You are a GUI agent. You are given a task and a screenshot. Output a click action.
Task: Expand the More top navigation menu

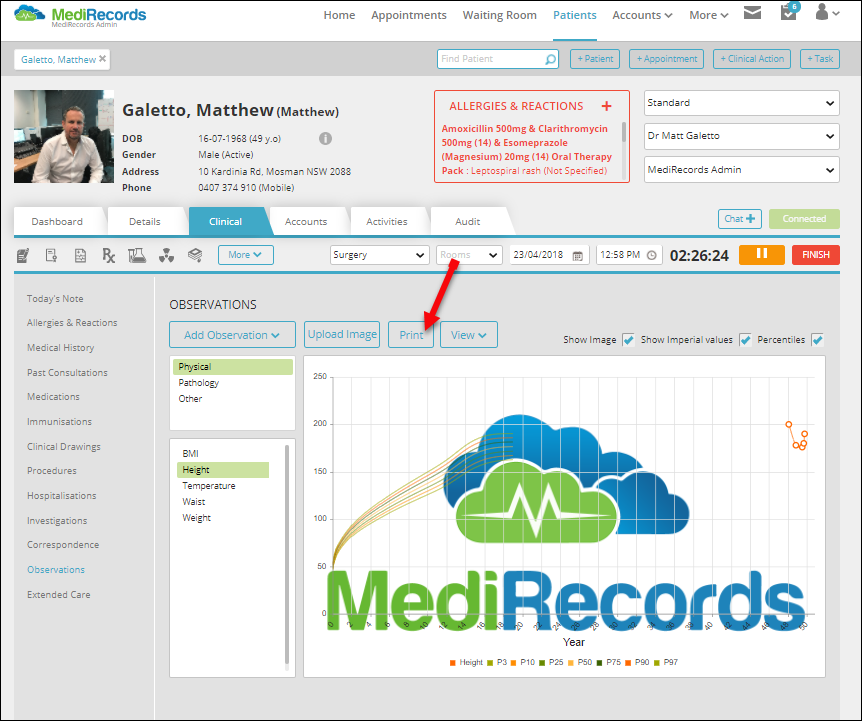[709, 15]
